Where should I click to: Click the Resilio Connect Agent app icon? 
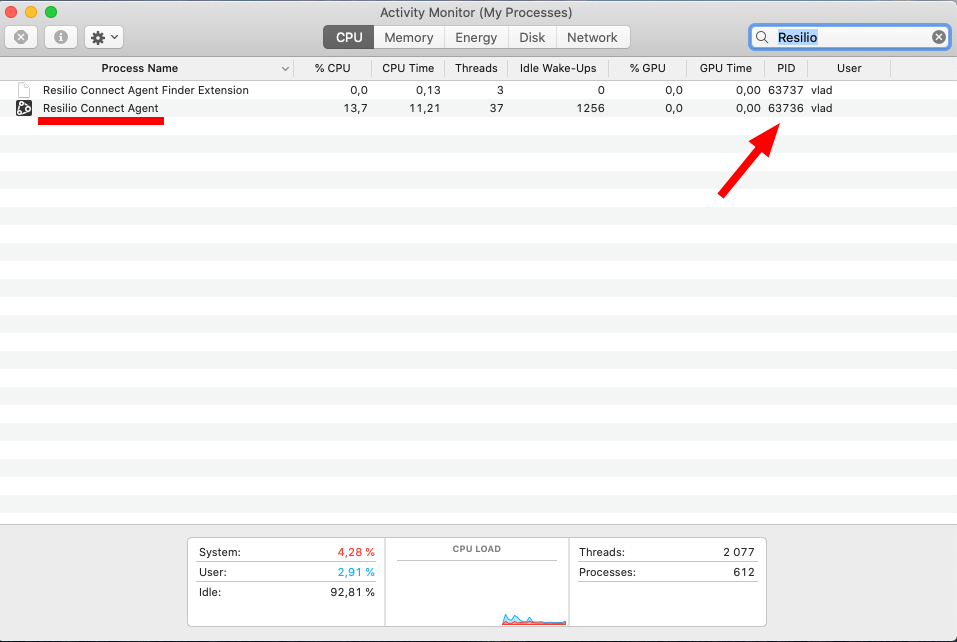24,108
